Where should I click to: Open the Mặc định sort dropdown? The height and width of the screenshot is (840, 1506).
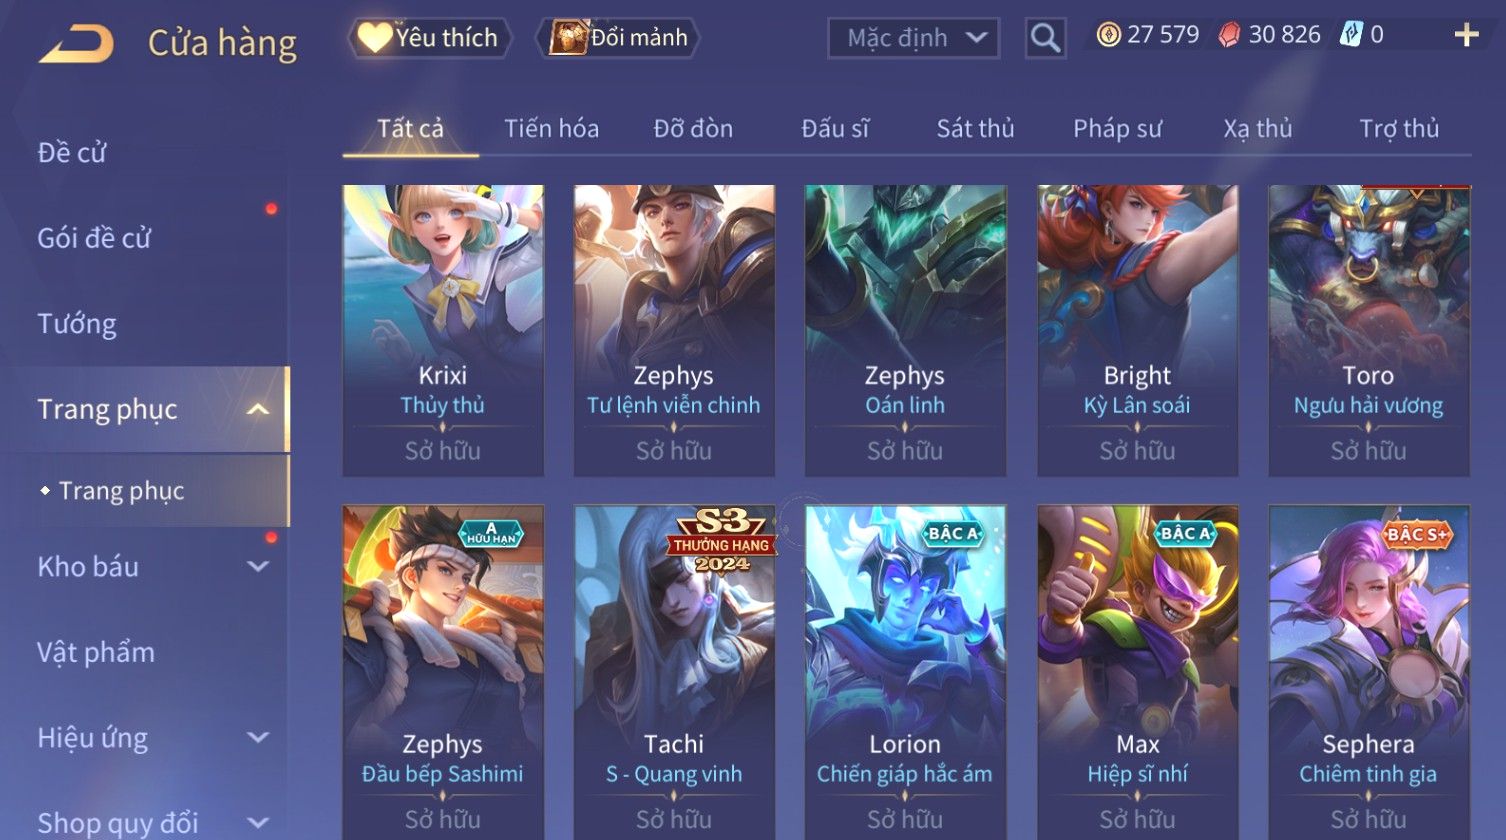(x=913, y=38)
